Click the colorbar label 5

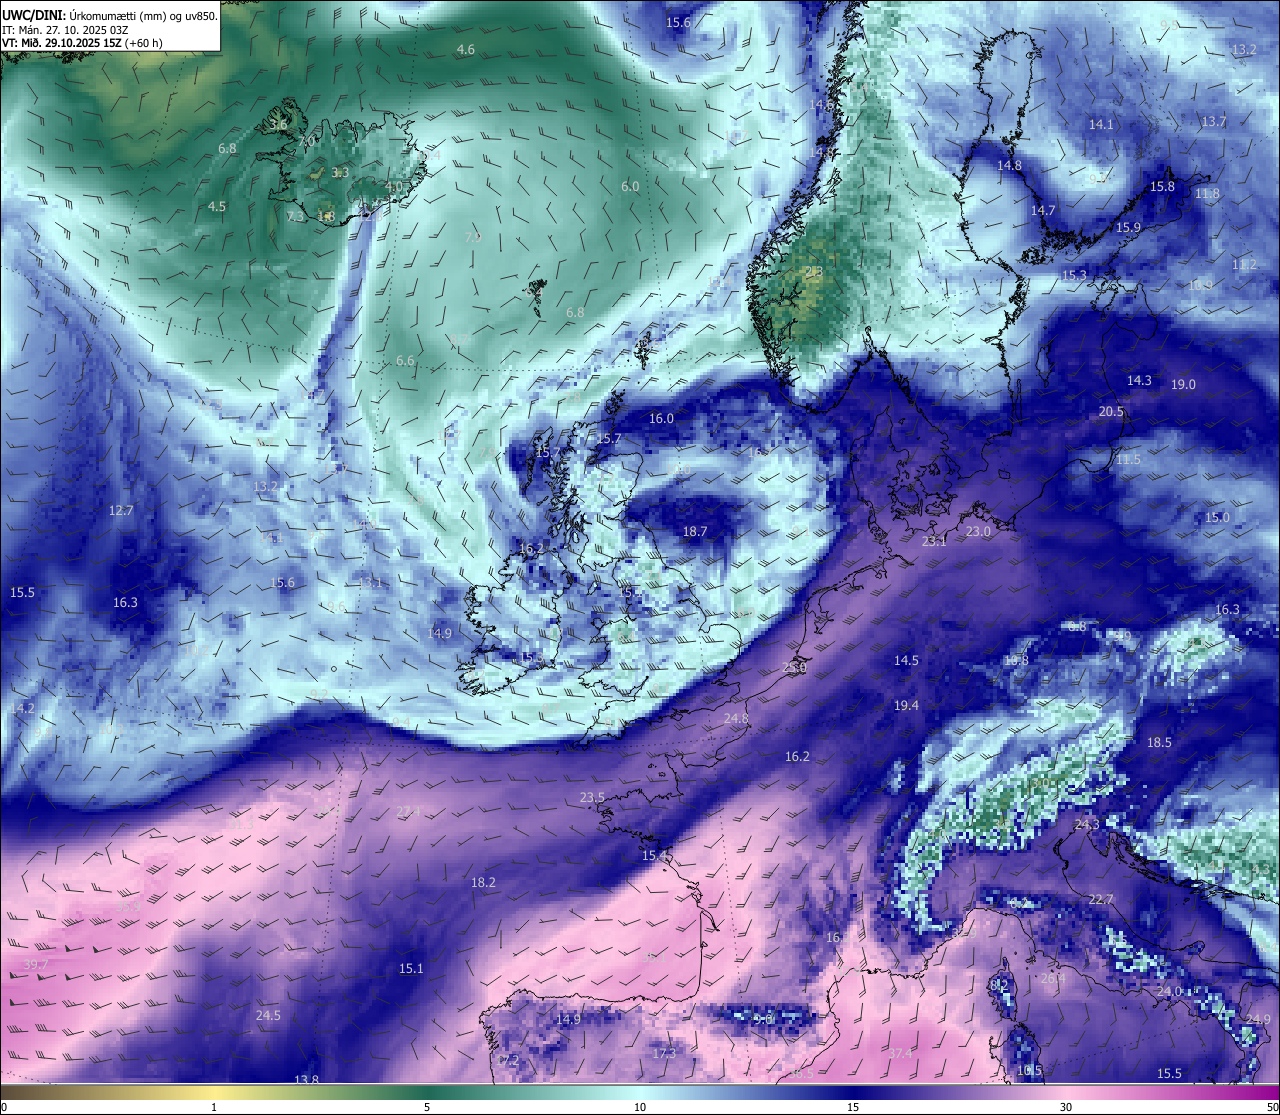[427, 1107]
